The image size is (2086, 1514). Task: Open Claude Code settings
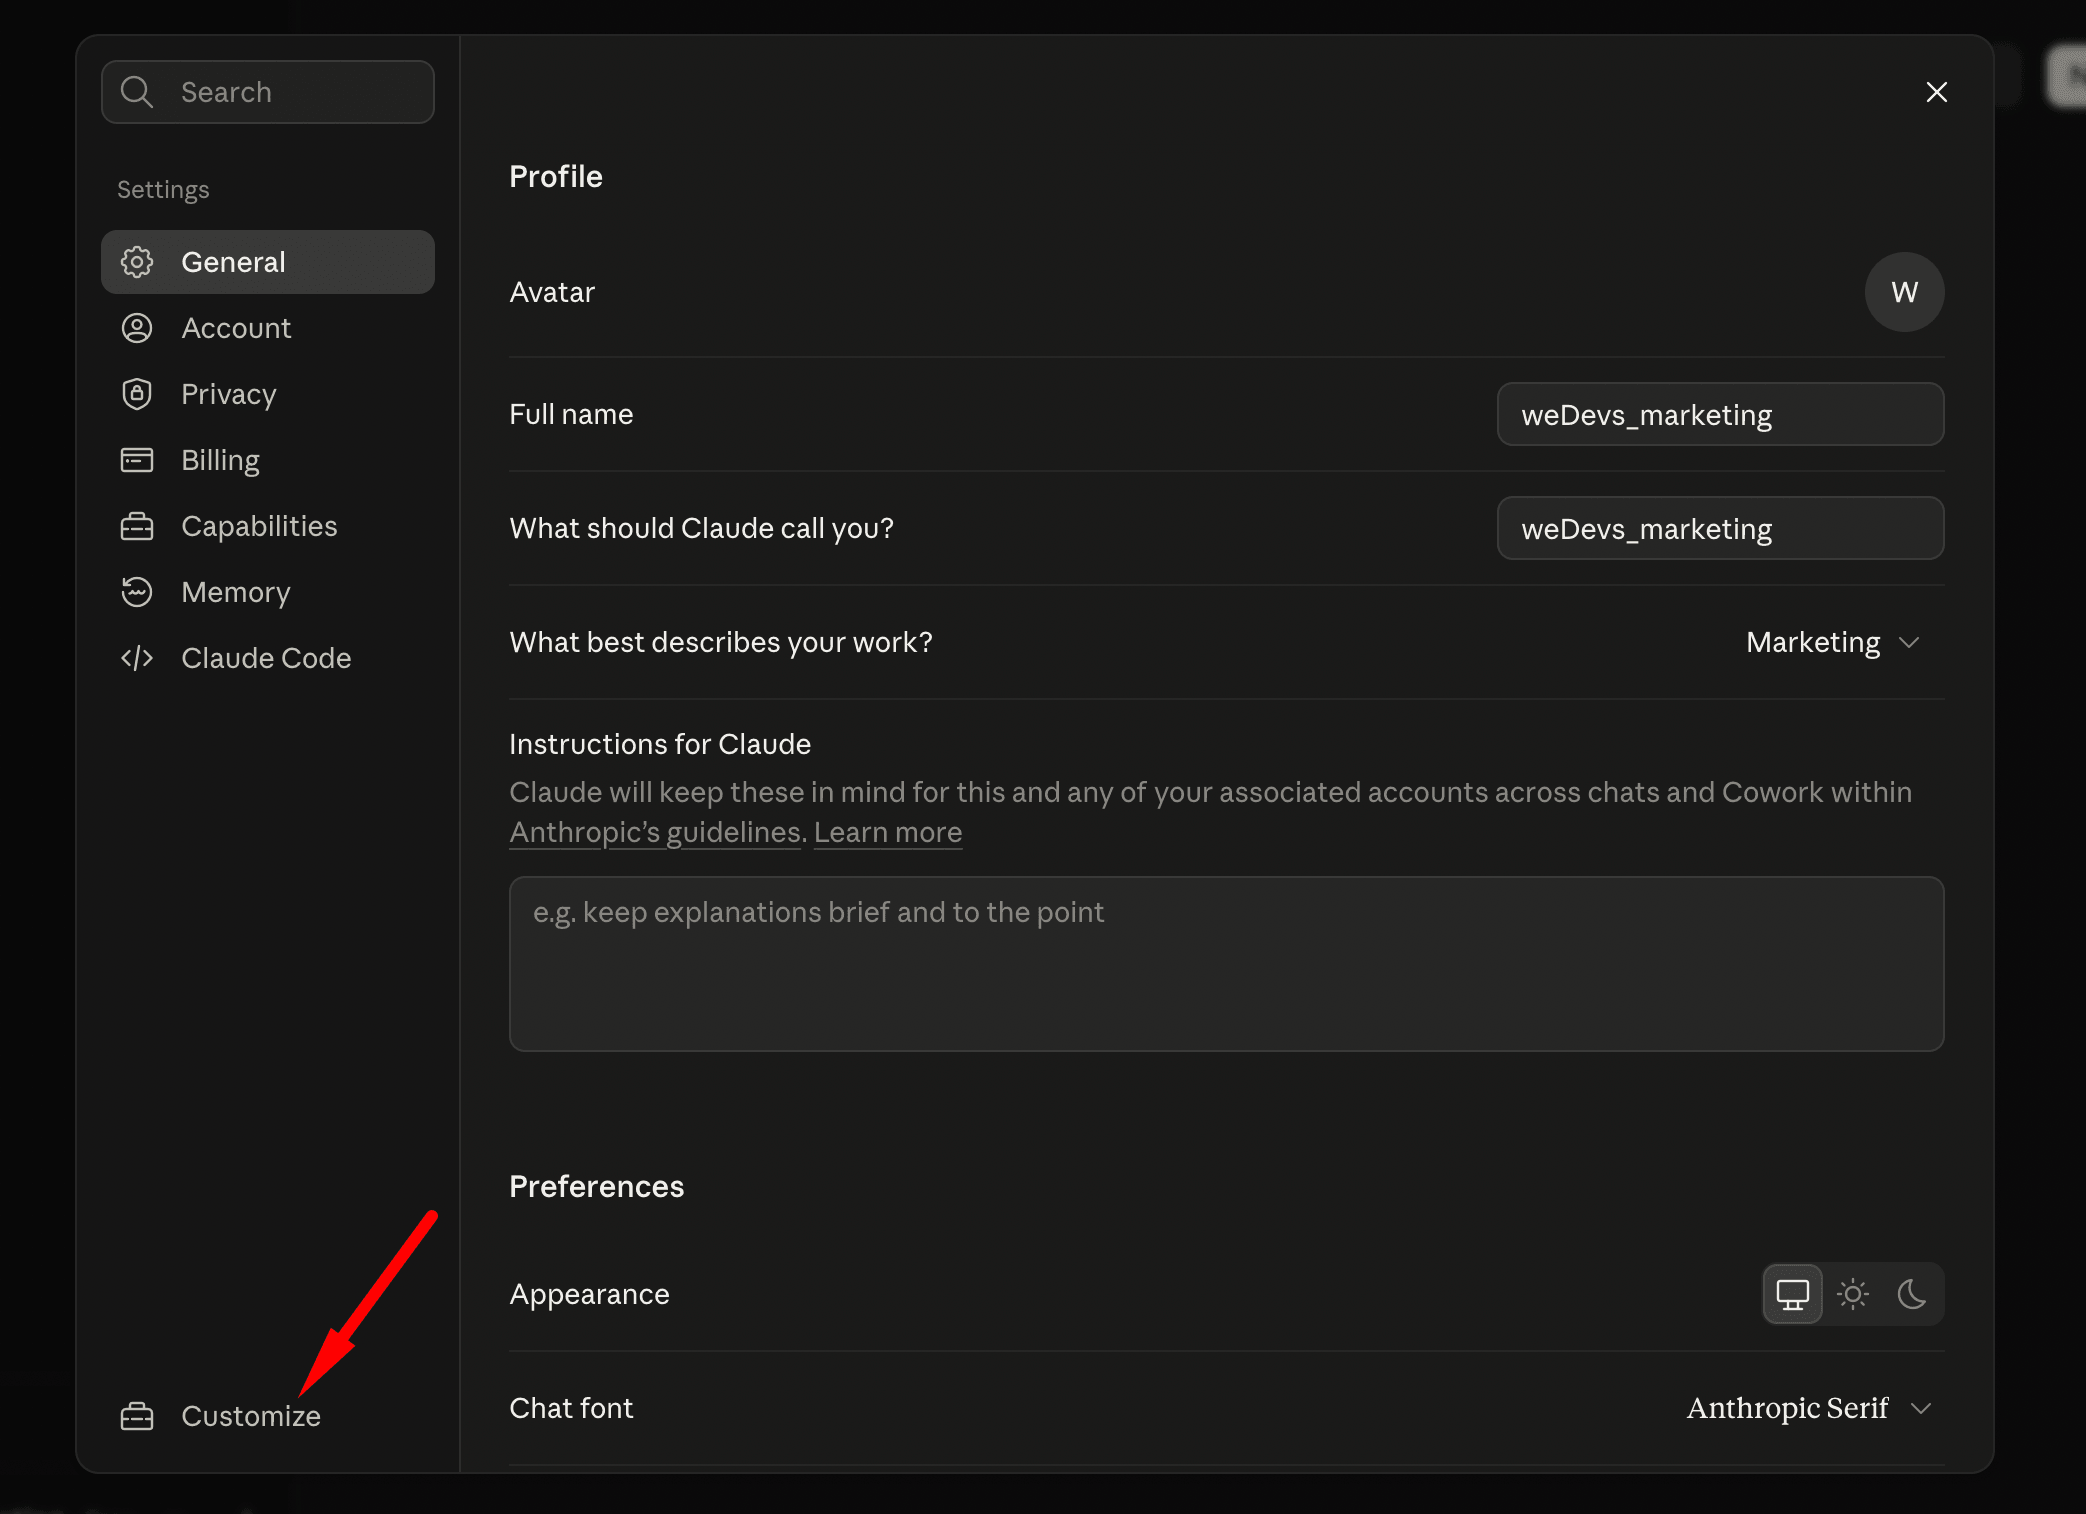[268, 658]
